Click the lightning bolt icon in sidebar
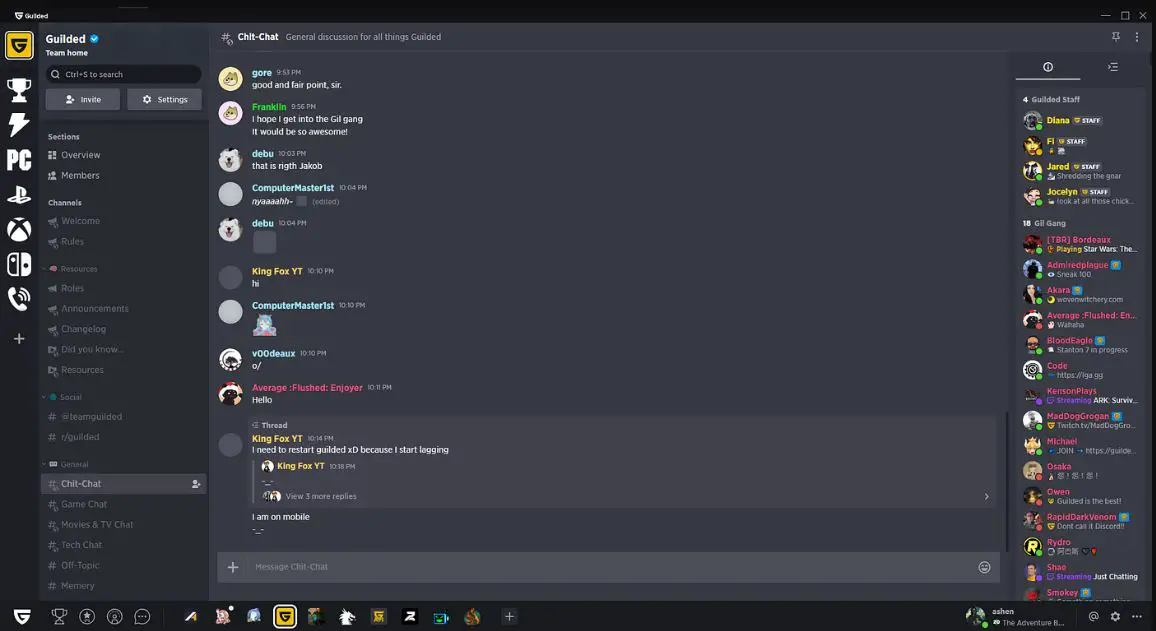1156x631 pixels. click(x=20, y=124)
